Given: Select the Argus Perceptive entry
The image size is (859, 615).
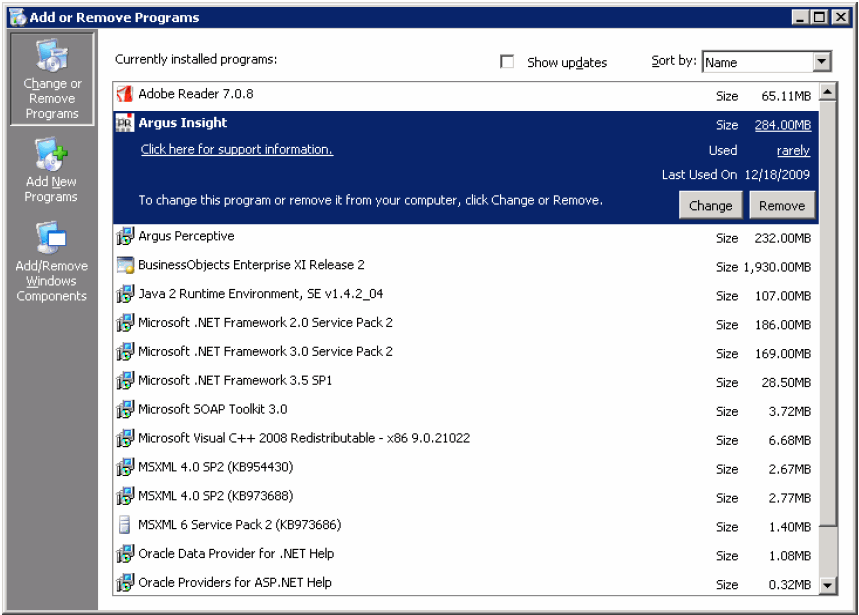Looking at the screenshot, I should [466, 237].
